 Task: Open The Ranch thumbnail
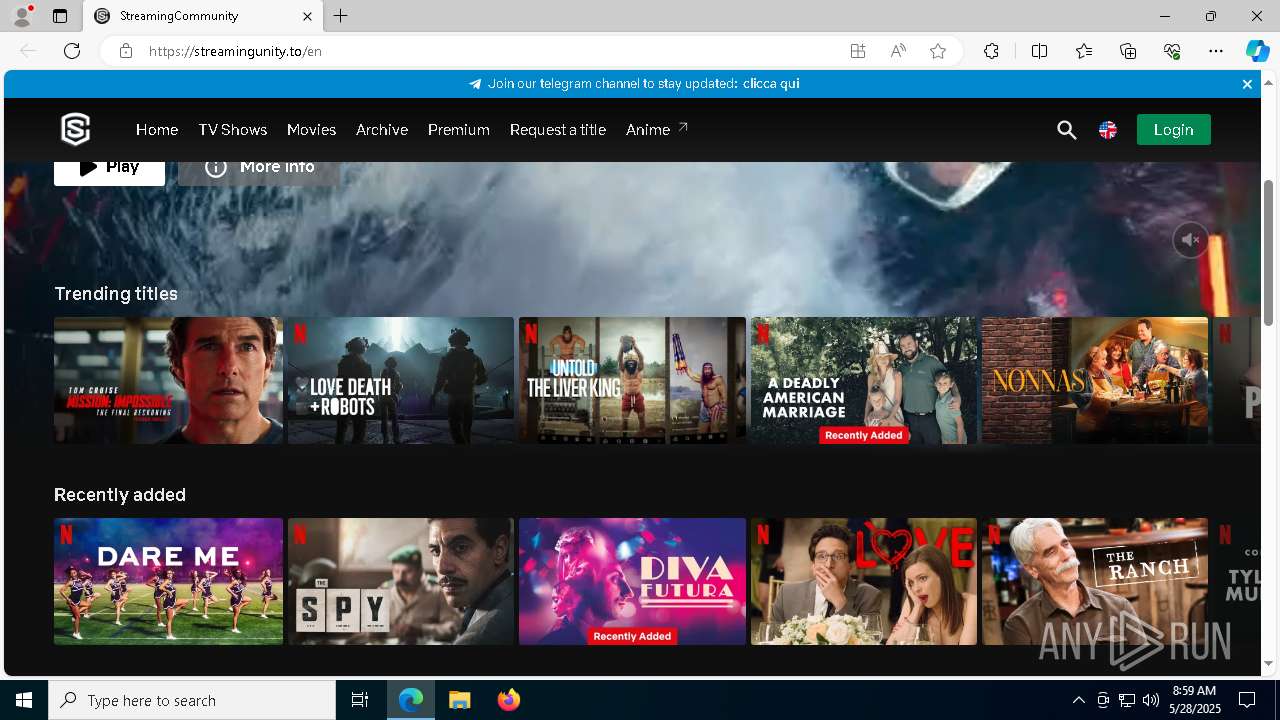(x=1095, y=581)
